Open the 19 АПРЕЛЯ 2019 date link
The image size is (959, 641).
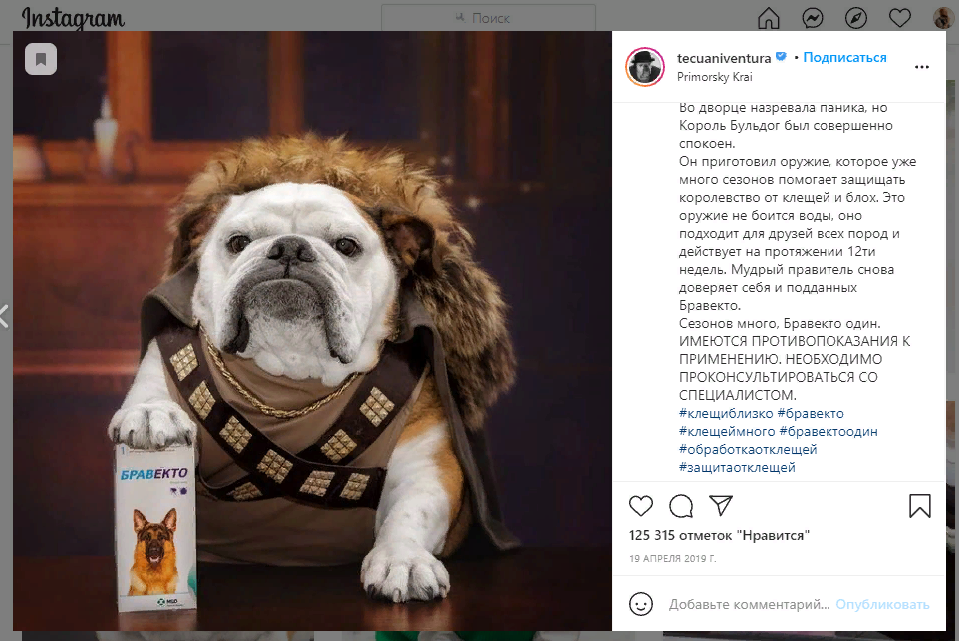pyautogui.click(x=673, y=558)
